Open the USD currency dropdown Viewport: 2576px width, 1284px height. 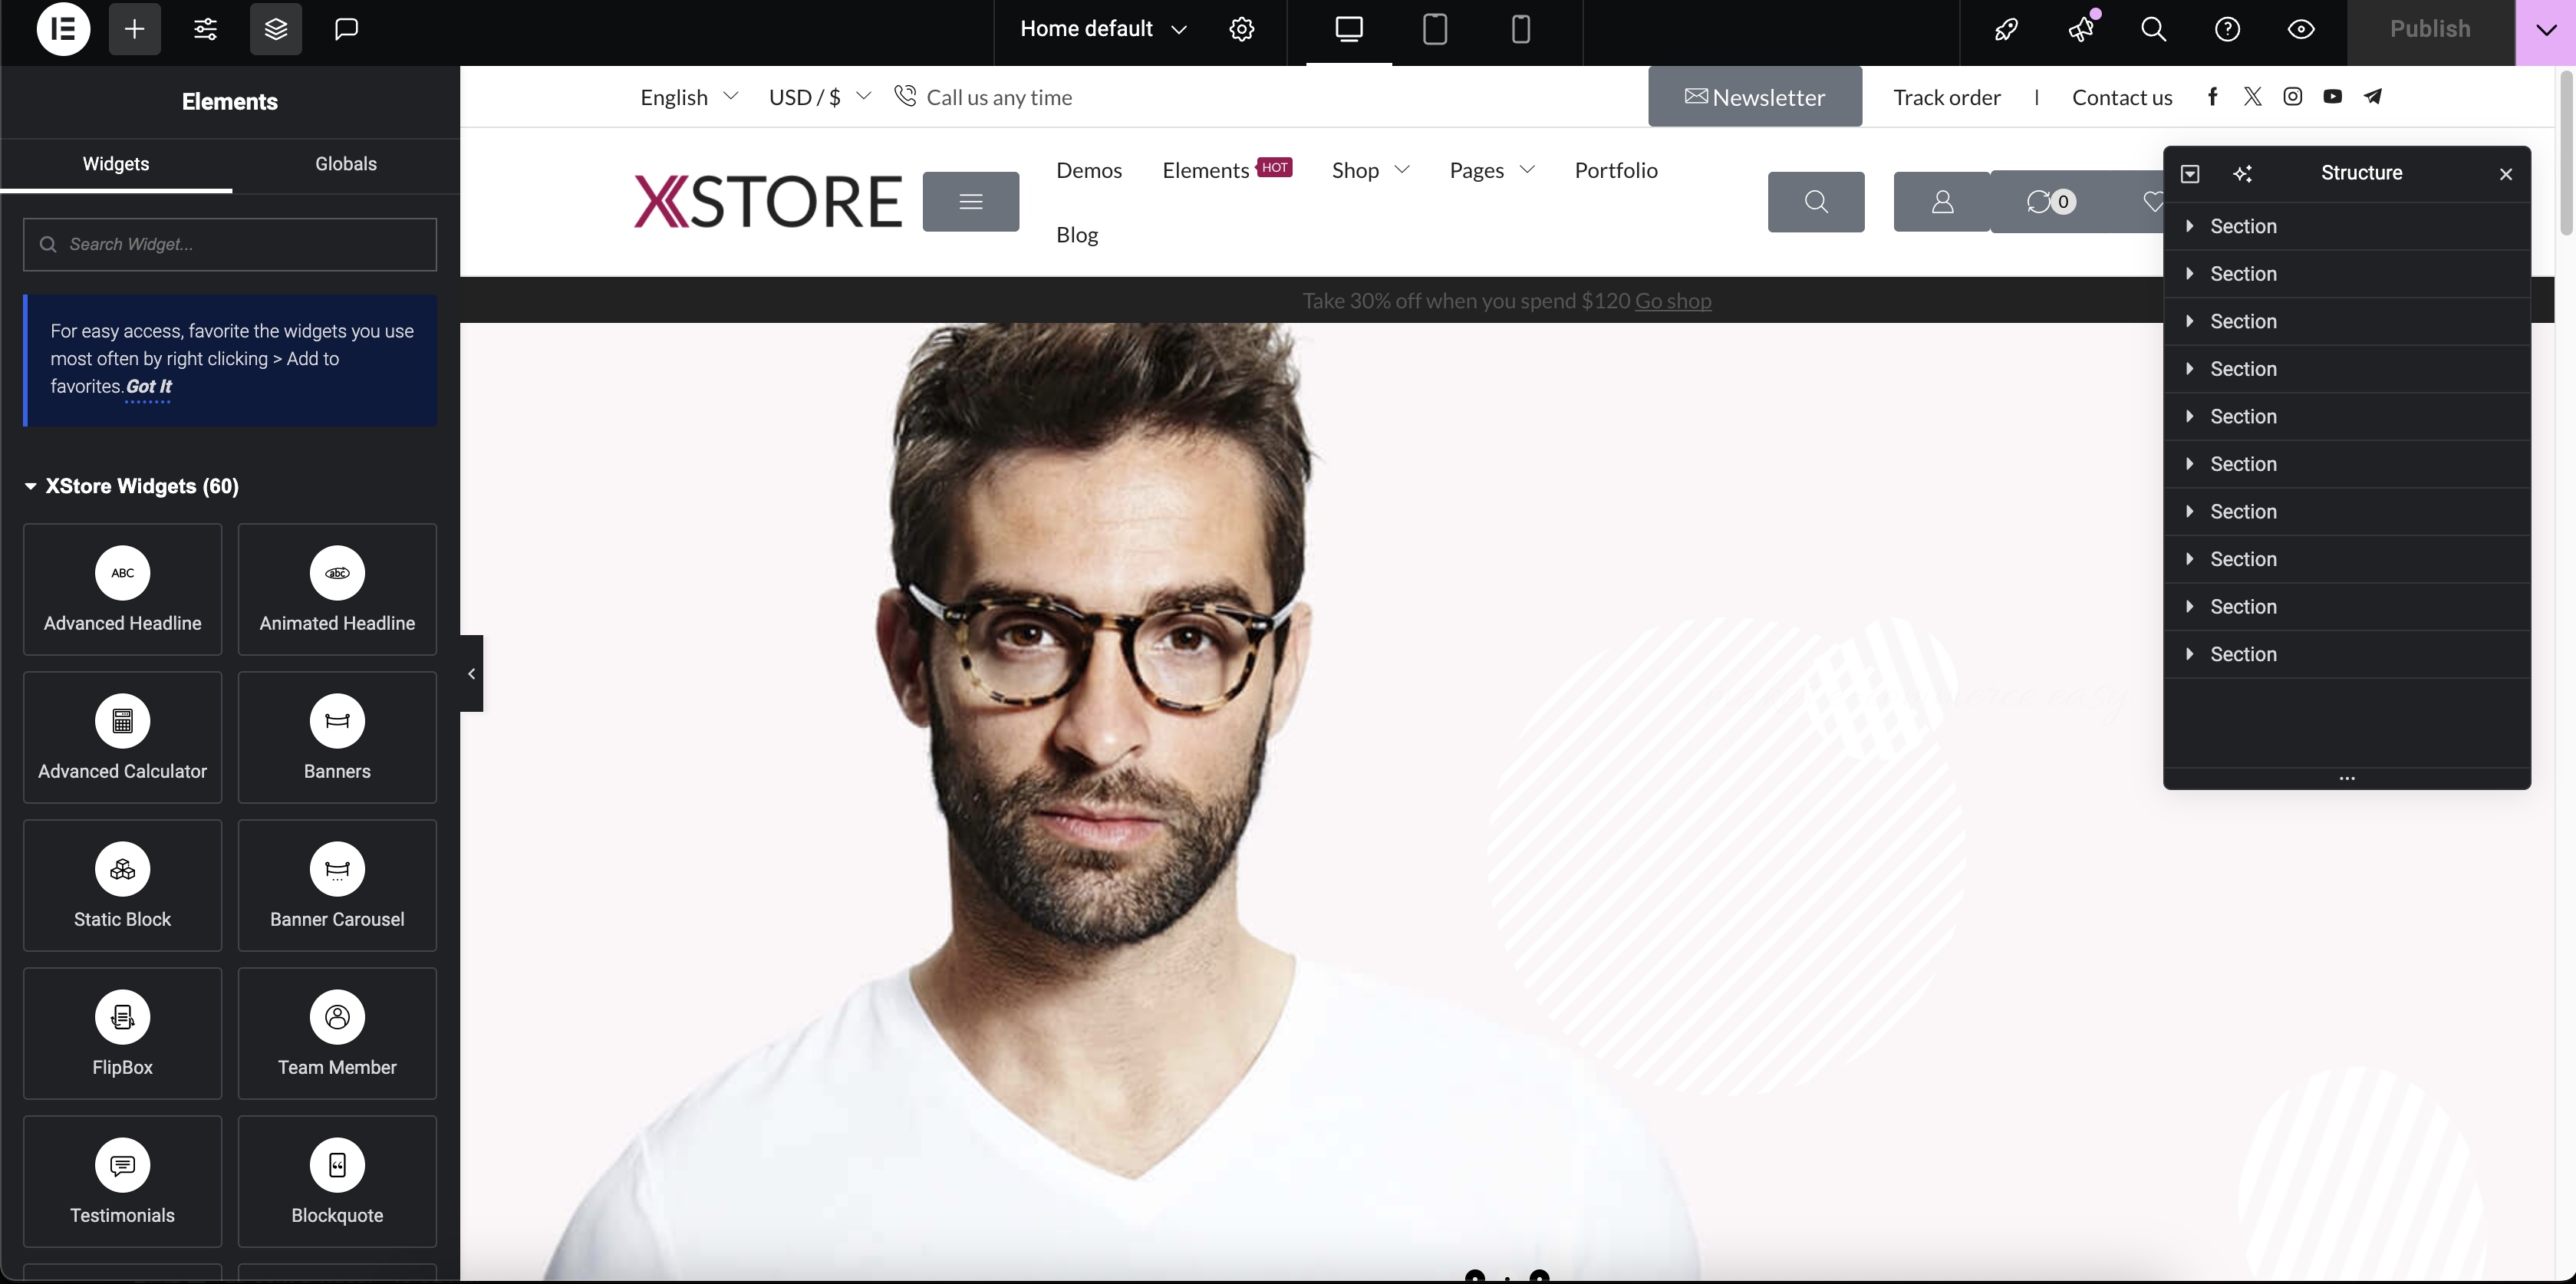[x=820, y=97]
